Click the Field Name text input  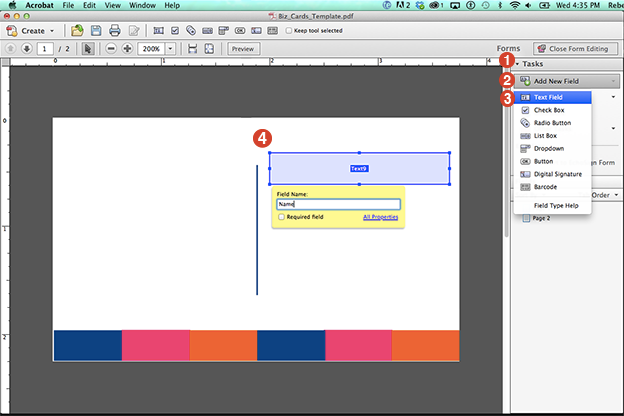point(337,204)
